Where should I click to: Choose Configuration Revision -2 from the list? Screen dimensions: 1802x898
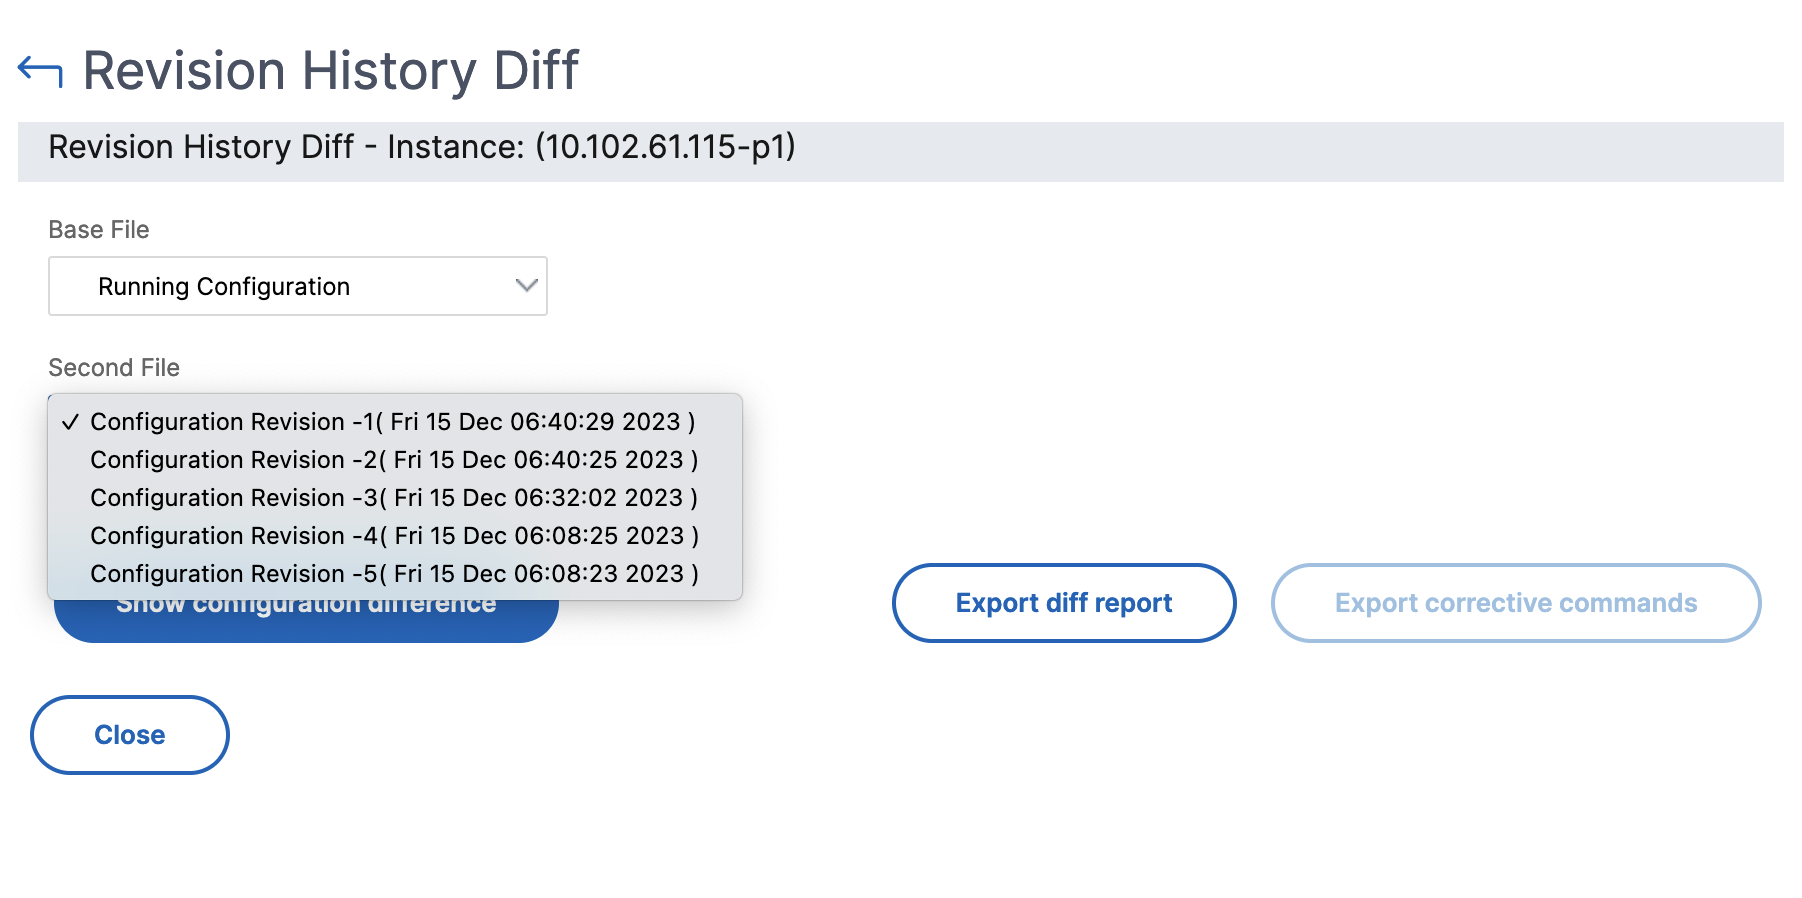coord(395,460)
